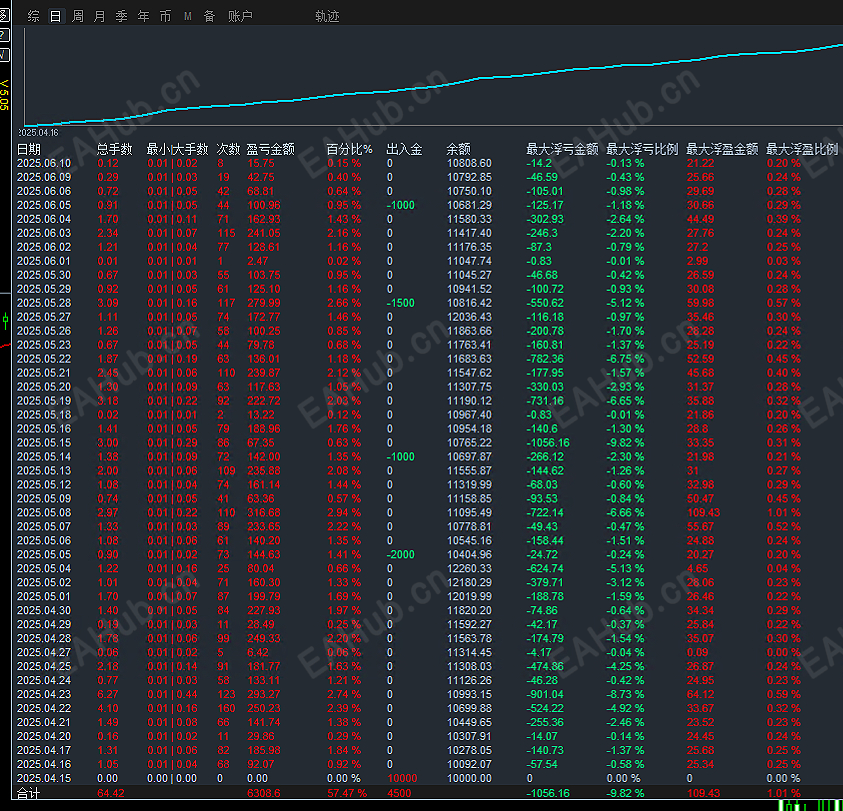Click total lots 64.42 in 合计 row
The image size is (843, 811).
tap(111, 793)
